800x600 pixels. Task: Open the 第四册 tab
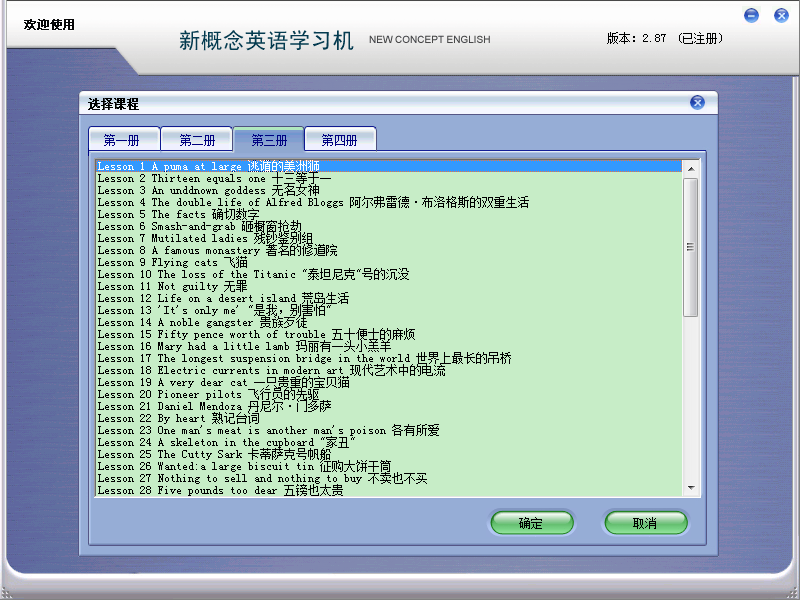tap(340, 140)
